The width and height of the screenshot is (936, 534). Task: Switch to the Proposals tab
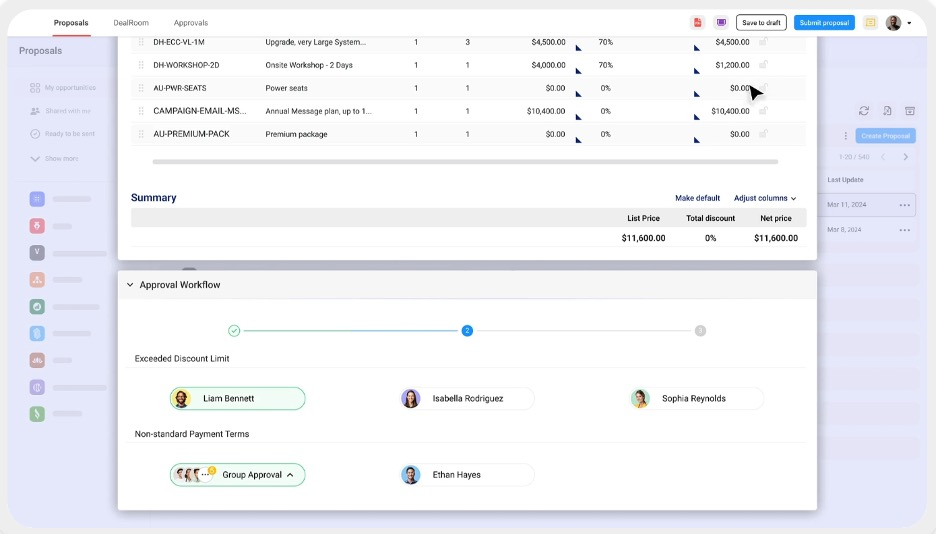tap(71, 23)
